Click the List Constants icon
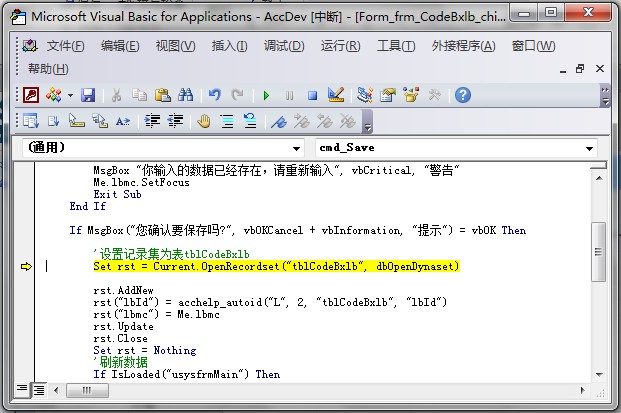 point(53,121)
